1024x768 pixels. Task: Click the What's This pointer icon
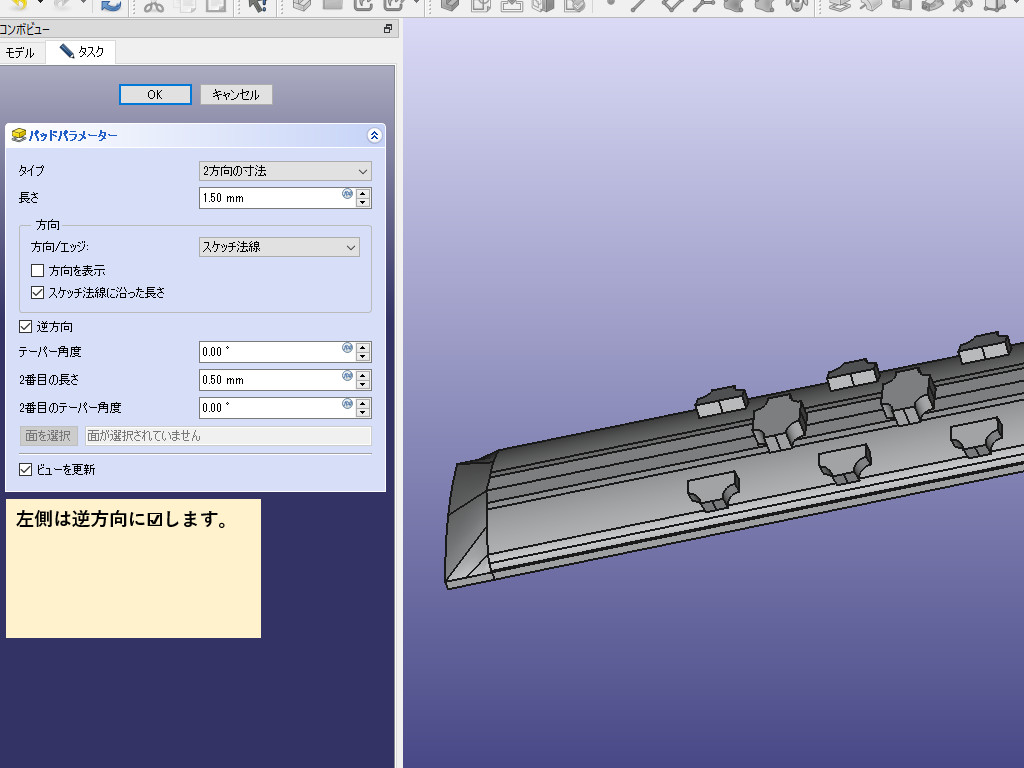click(x=258, y=6)
